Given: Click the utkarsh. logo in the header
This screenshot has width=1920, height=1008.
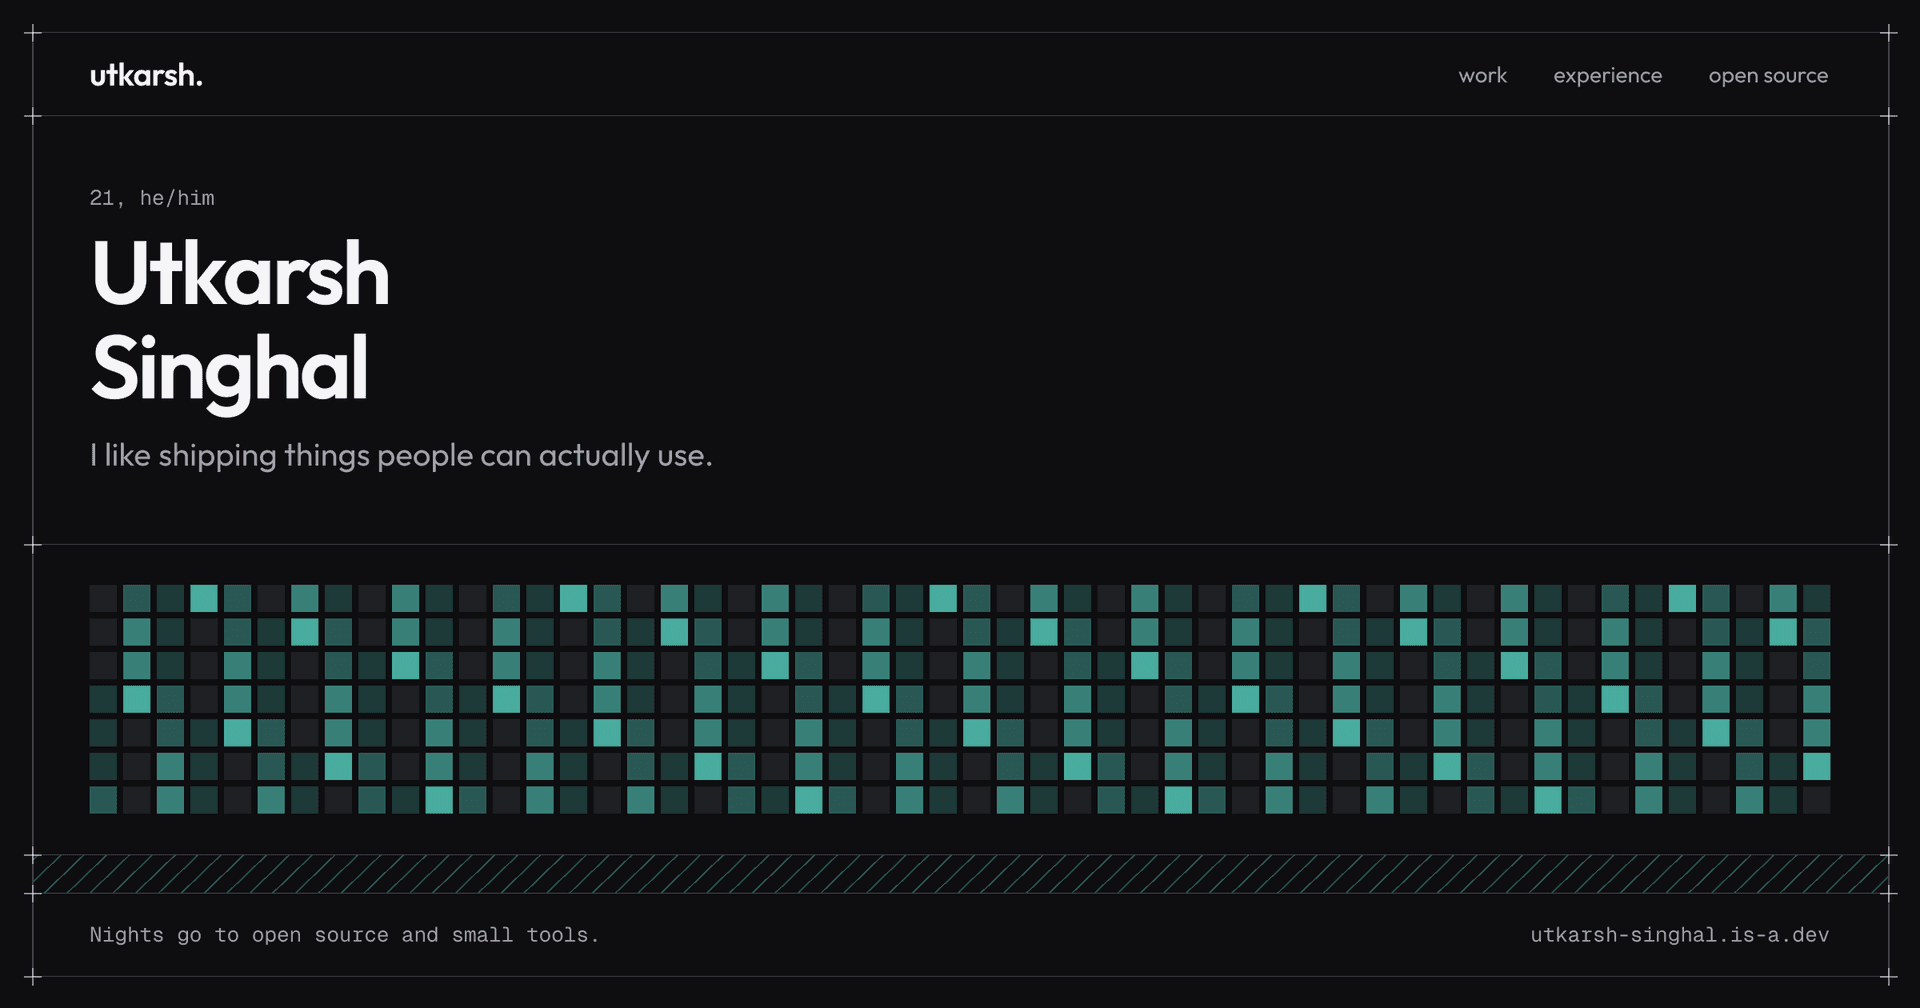Looking at the screenshot, I should 146,75.
